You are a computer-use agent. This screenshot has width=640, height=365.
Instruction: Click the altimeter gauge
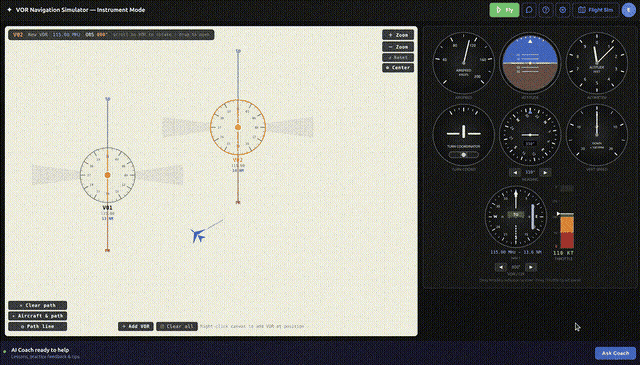(597, 63)
